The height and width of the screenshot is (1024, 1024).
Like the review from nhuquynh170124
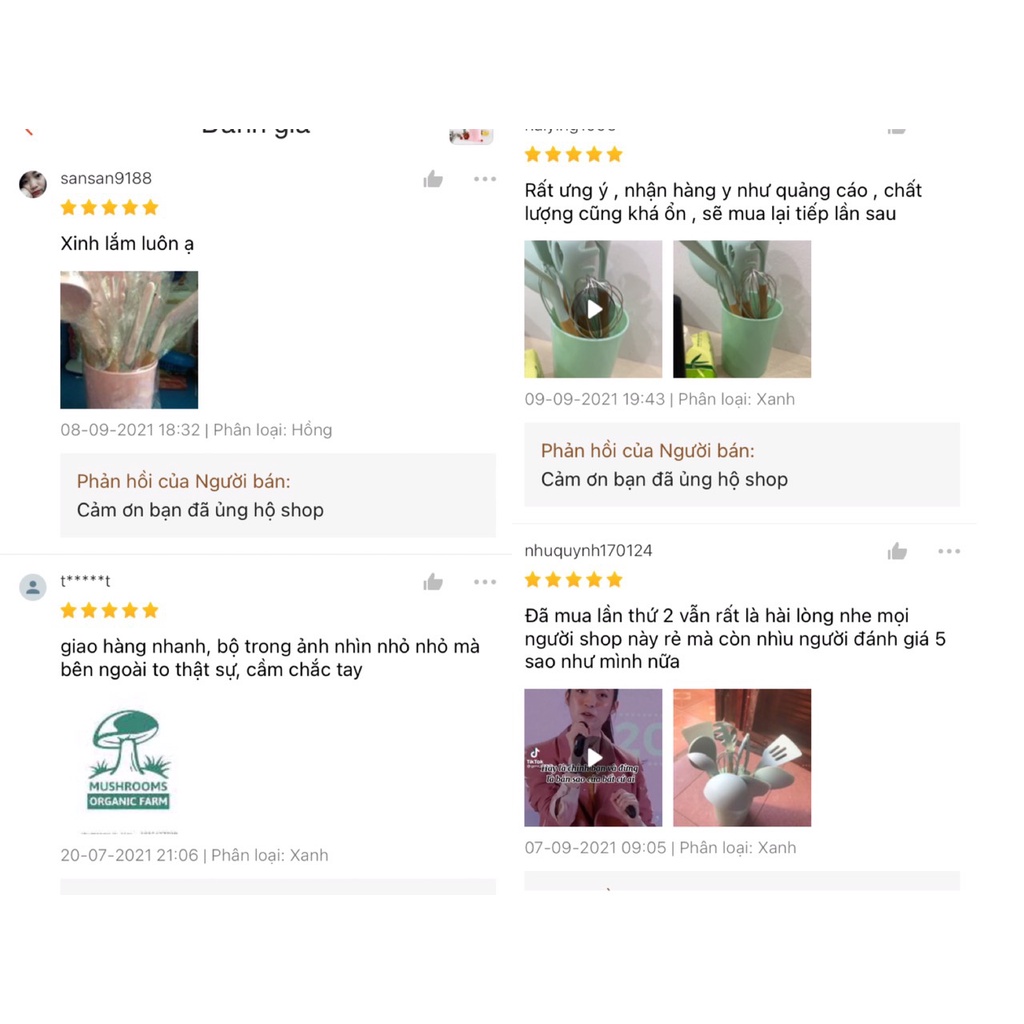(x=897, y=551)
